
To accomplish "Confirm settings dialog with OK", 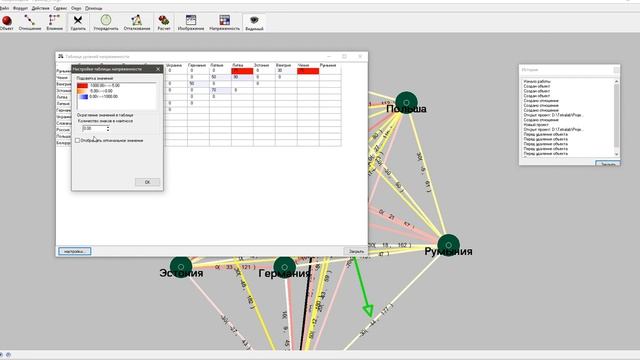I will coord(147,182).
